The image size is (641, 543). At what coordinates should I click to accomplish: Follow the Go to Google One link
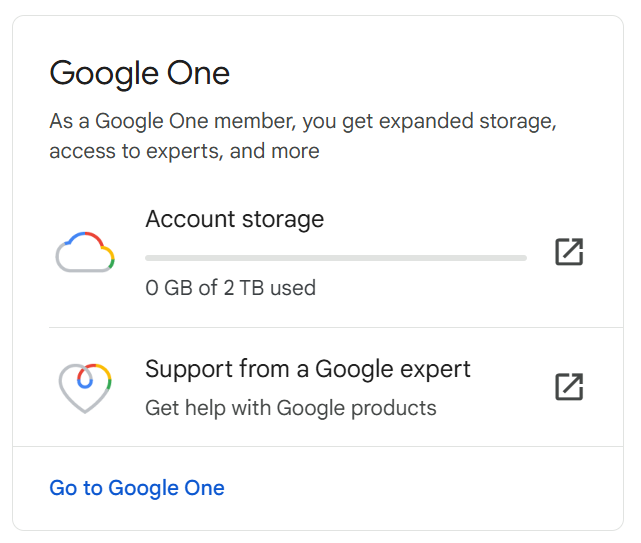[137, 488]
